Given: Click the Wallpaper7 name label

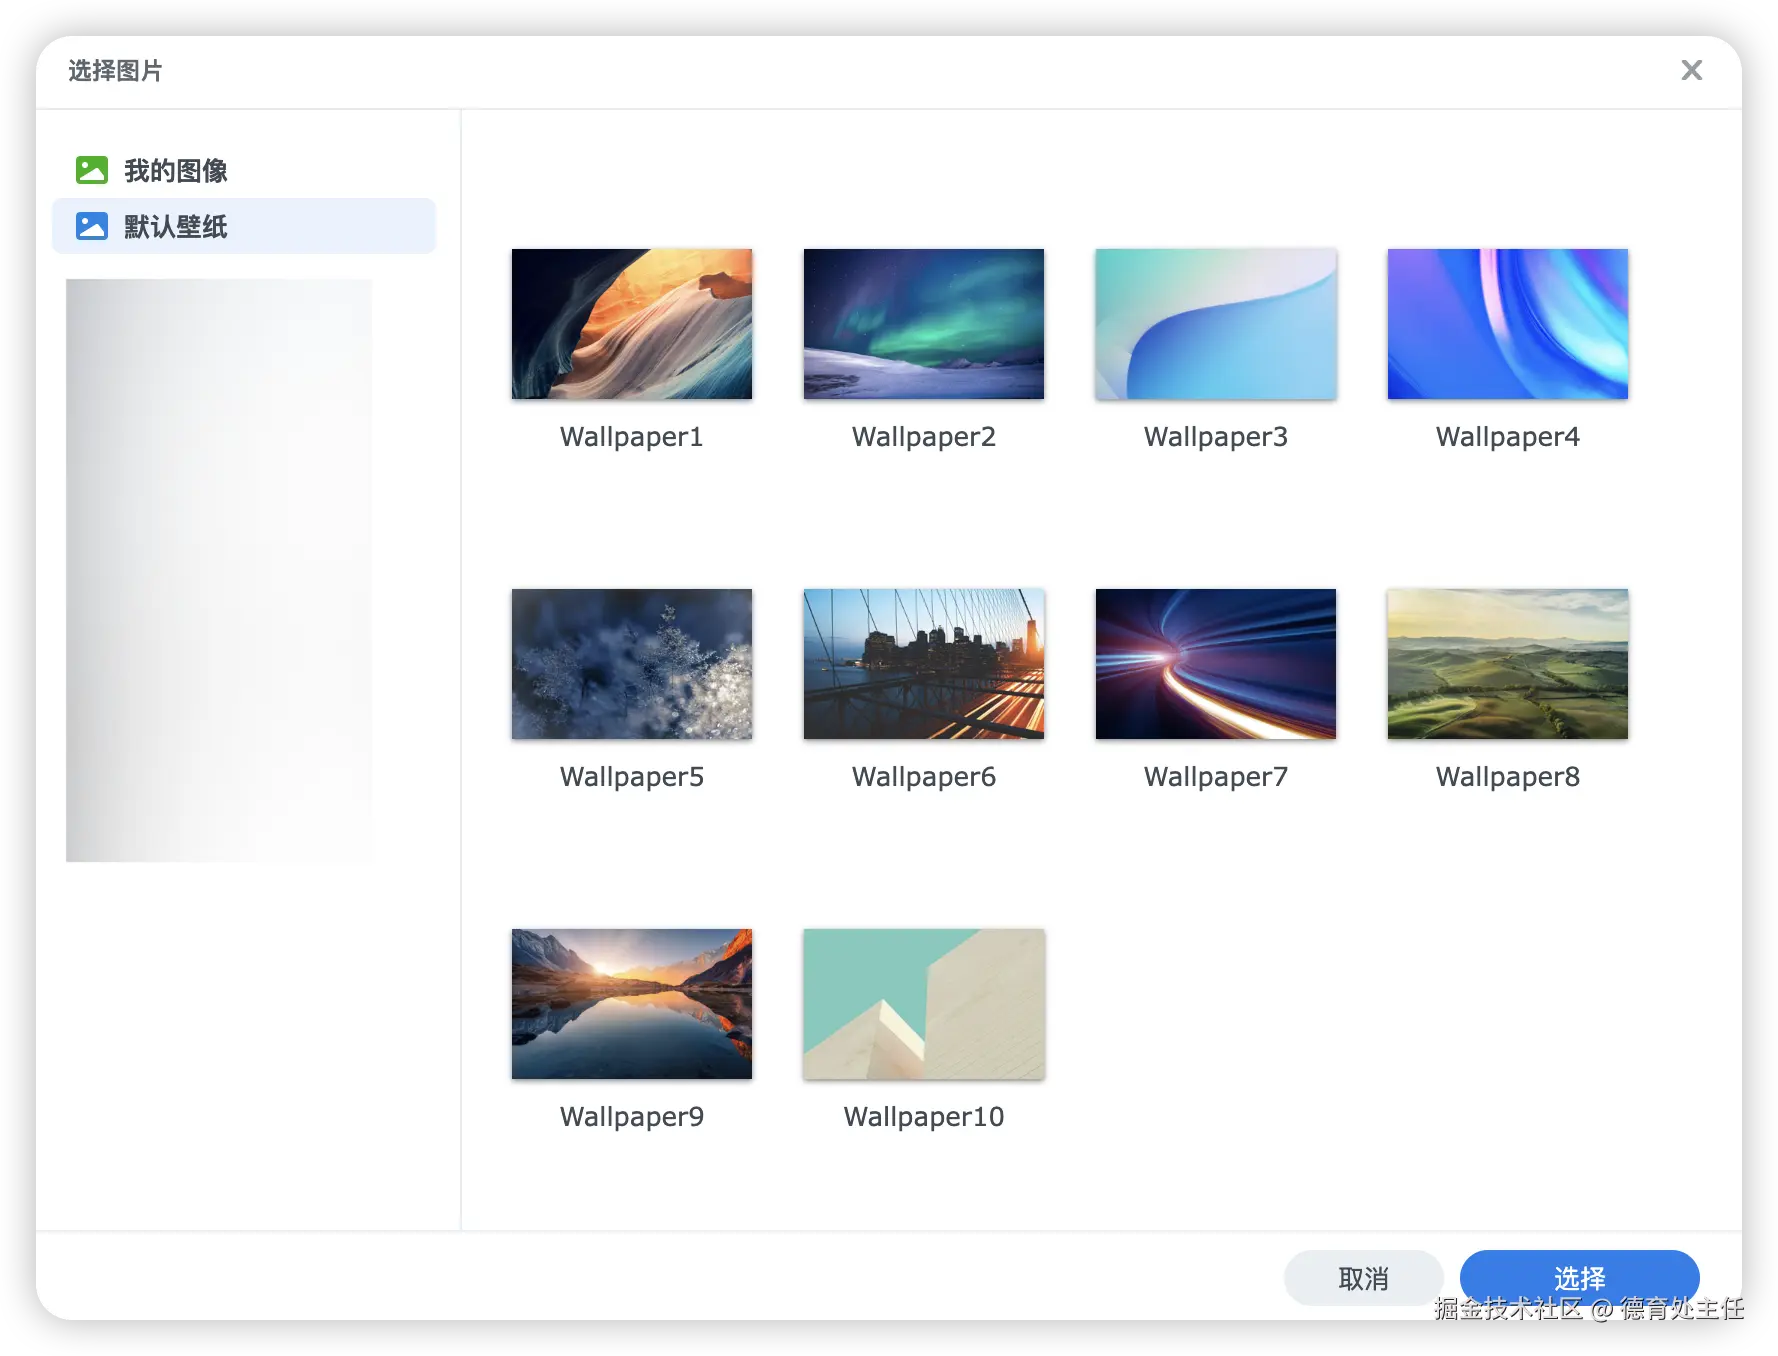Looking at the screenshot, I should pyautogui.click(x=1215, y=777).
